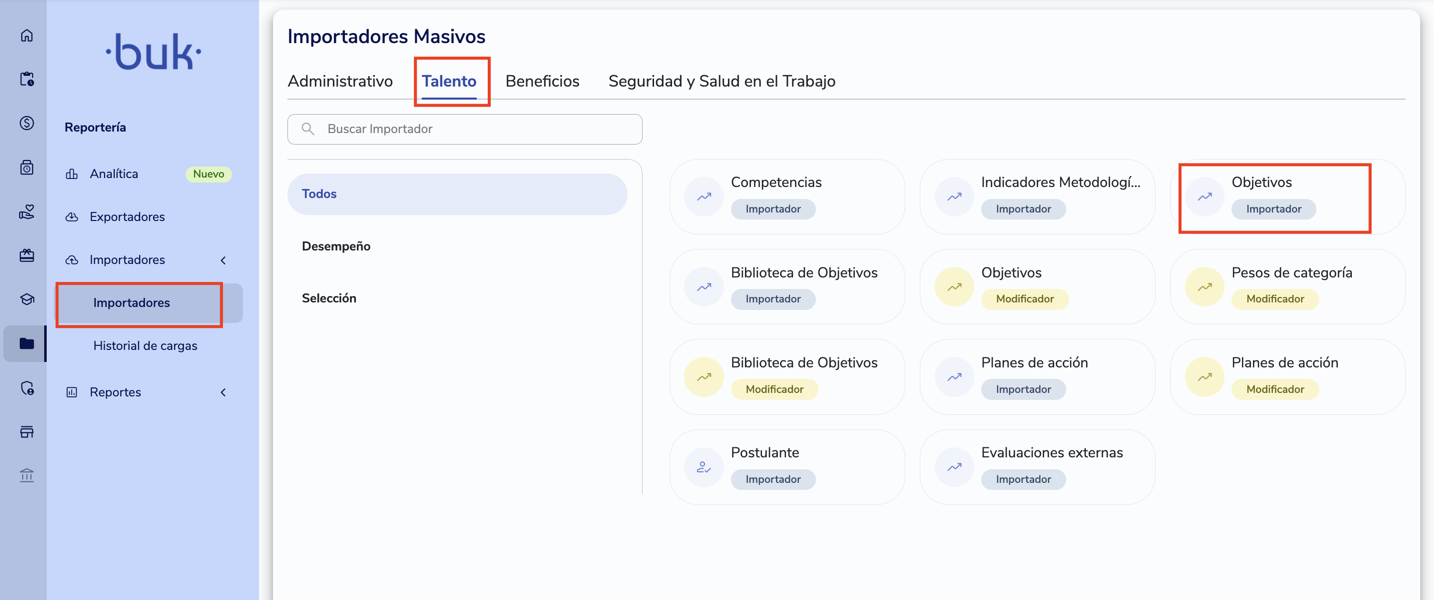
Task: Open the clipboard with clock icon in the rail
Action: coord(27,79)
